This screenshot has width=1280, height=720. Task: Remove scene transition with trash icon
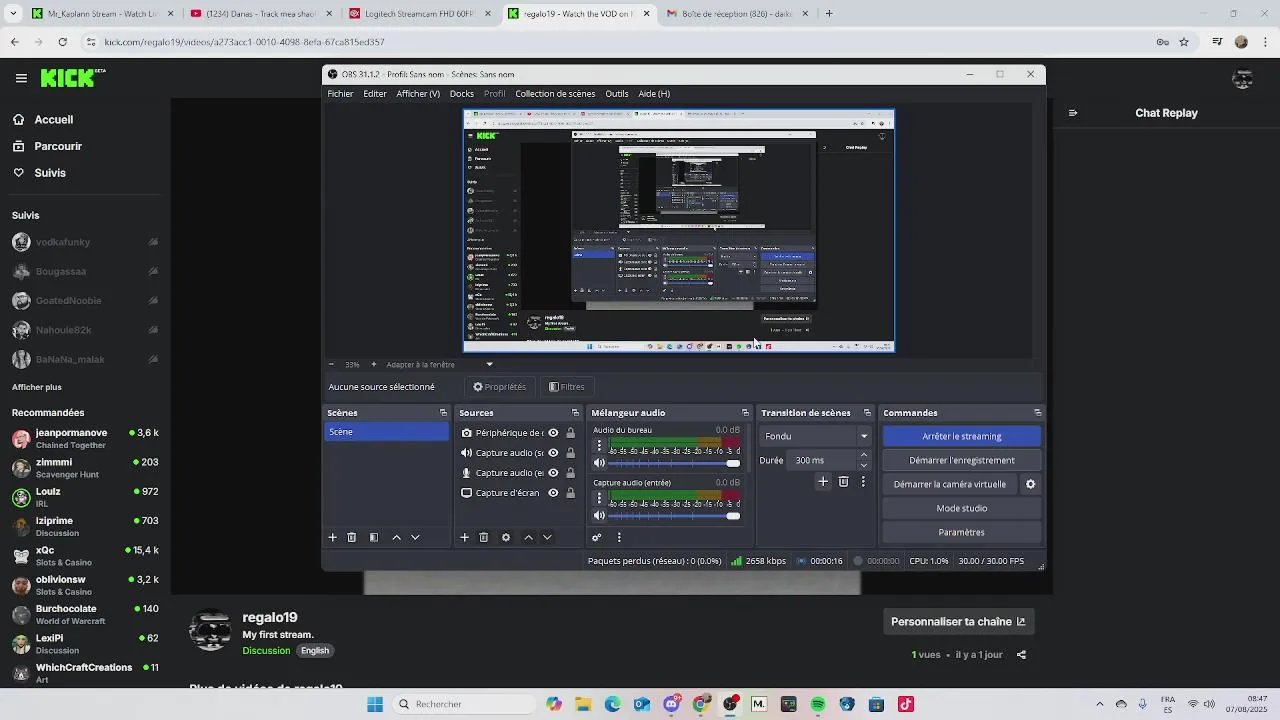pos(843,482)
